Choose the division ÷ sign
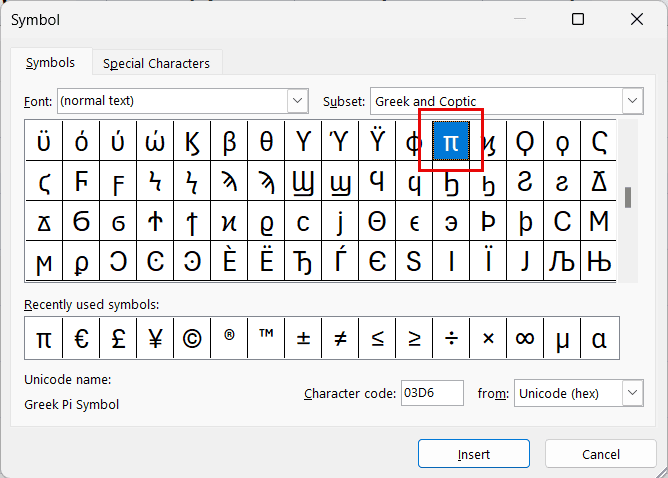The width and height of the screenshot is (668, 478). (x=451, y=339)
